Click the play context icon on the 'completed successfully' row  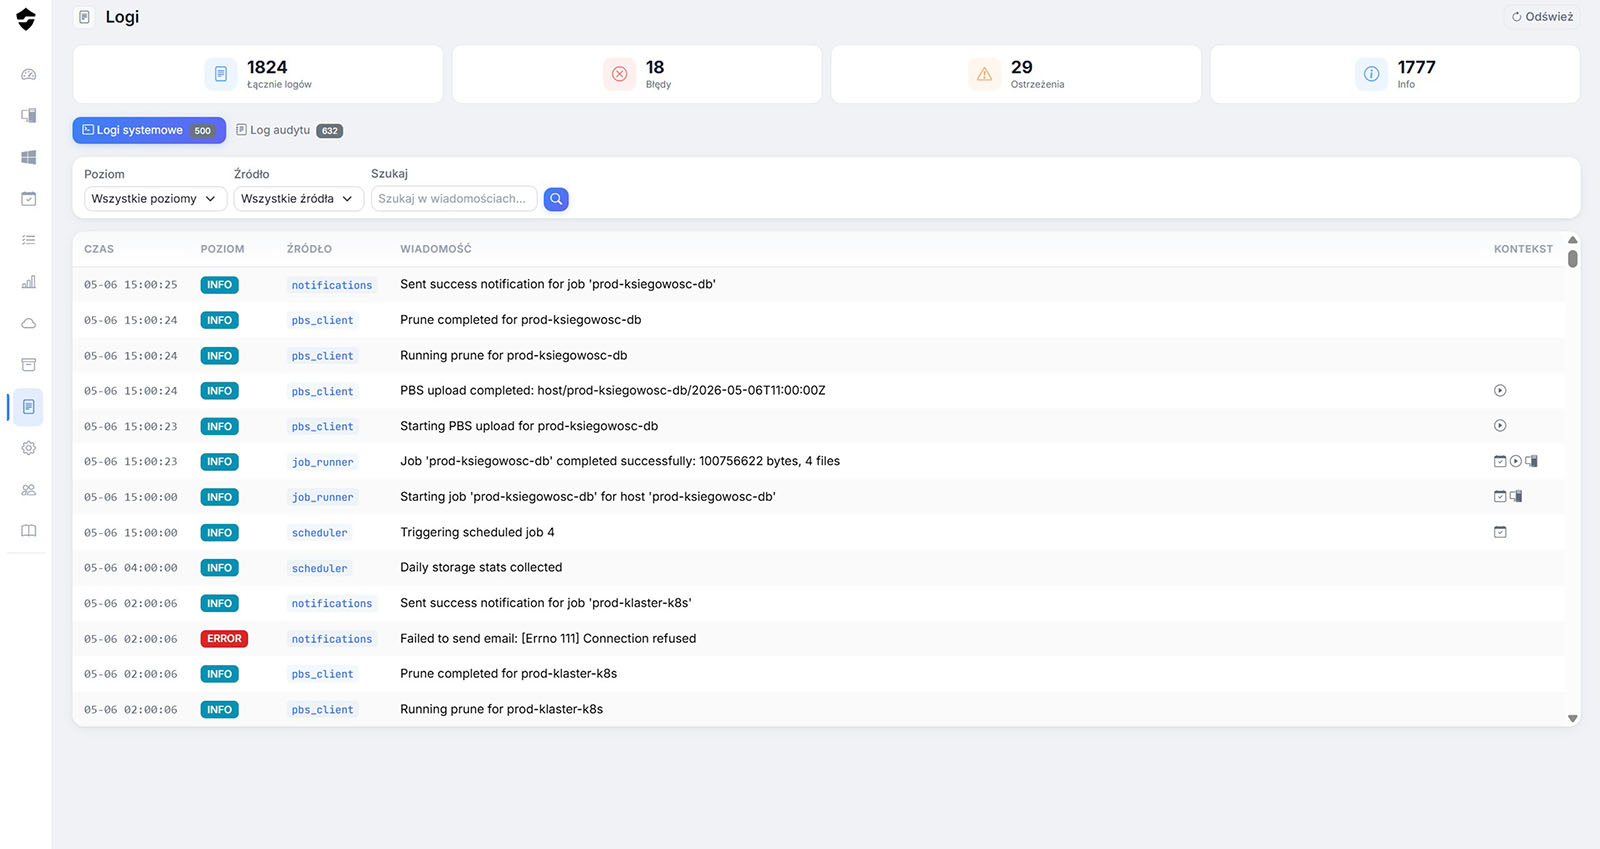(x=1516, y=461)
